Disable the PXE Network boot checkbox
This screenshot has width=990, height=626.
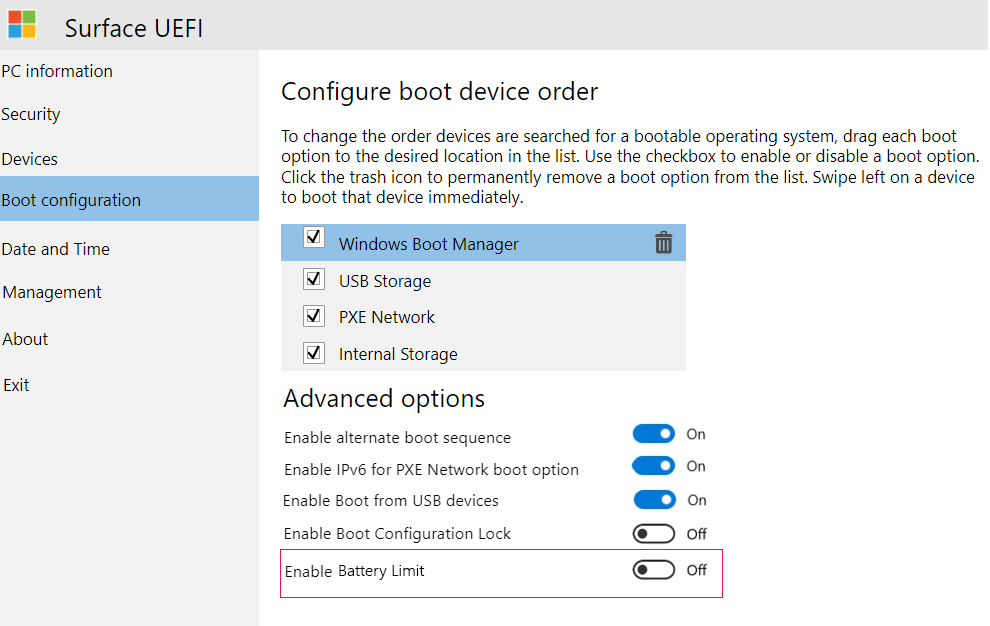point(313,316)
